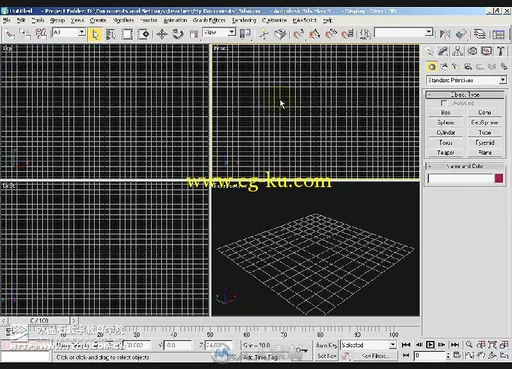This screenshot has height=369, width=512.
Task: Open the Layer Manager
Action: click(x=480, y=34)
